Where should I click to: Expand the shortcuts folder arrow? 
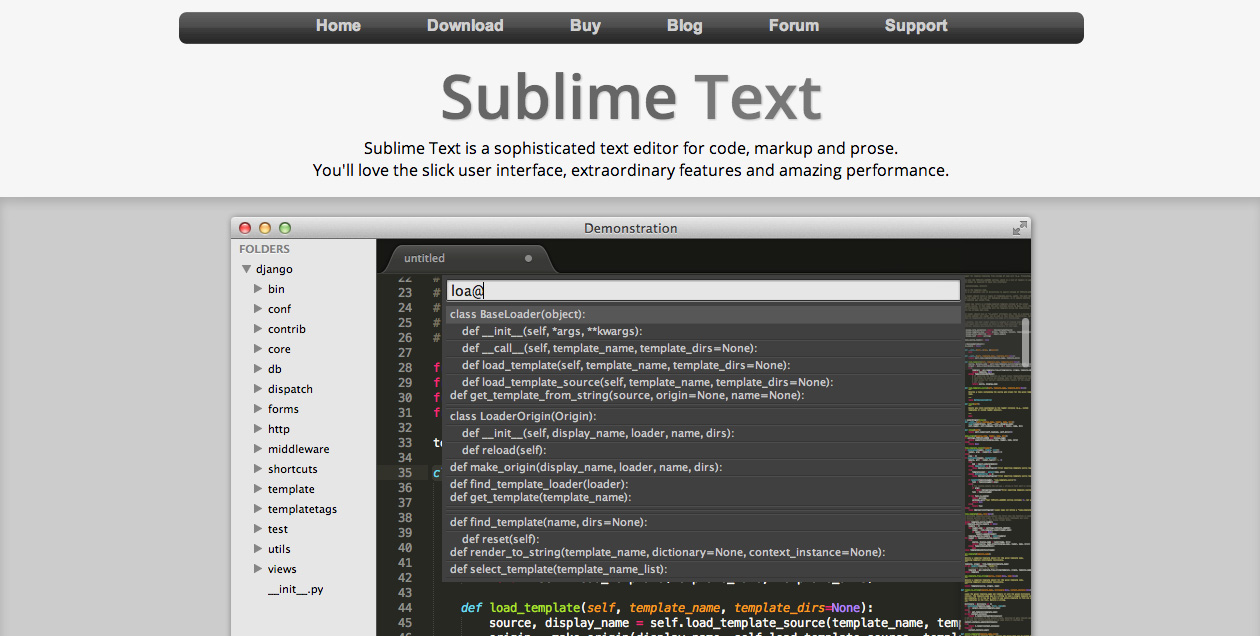[258, 469]
